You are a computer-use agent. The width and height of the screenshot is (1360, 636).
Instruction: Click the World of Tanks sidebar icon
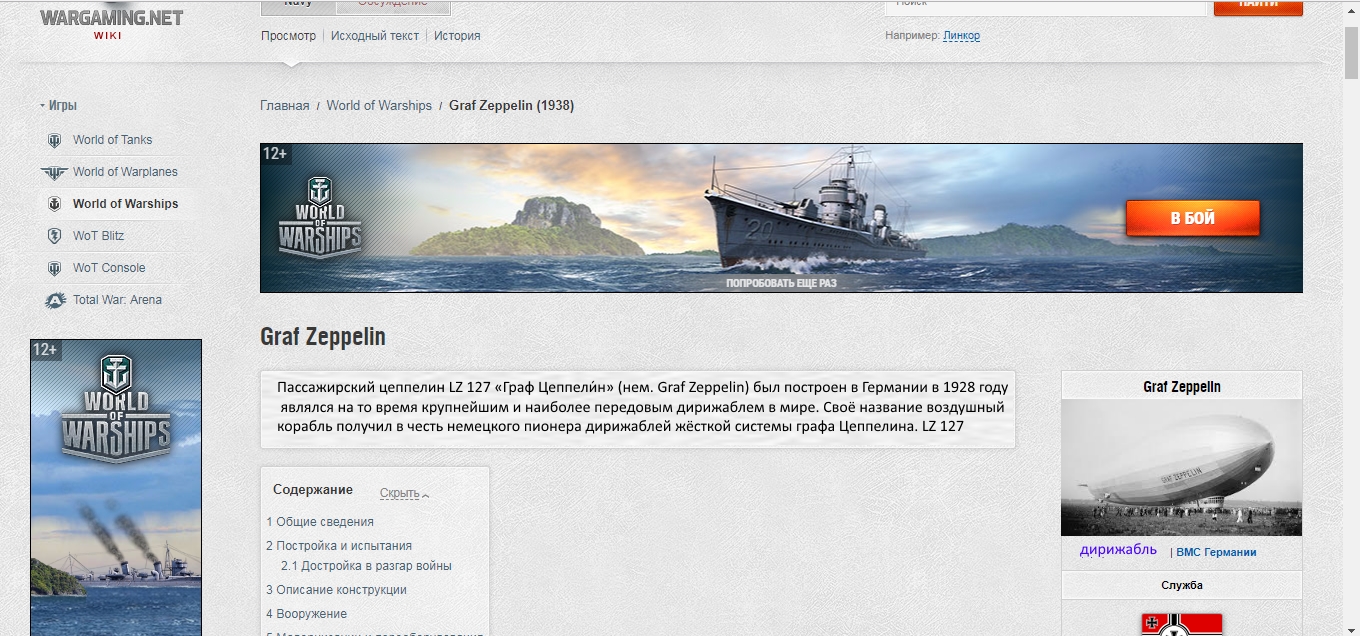click(54, 140)
